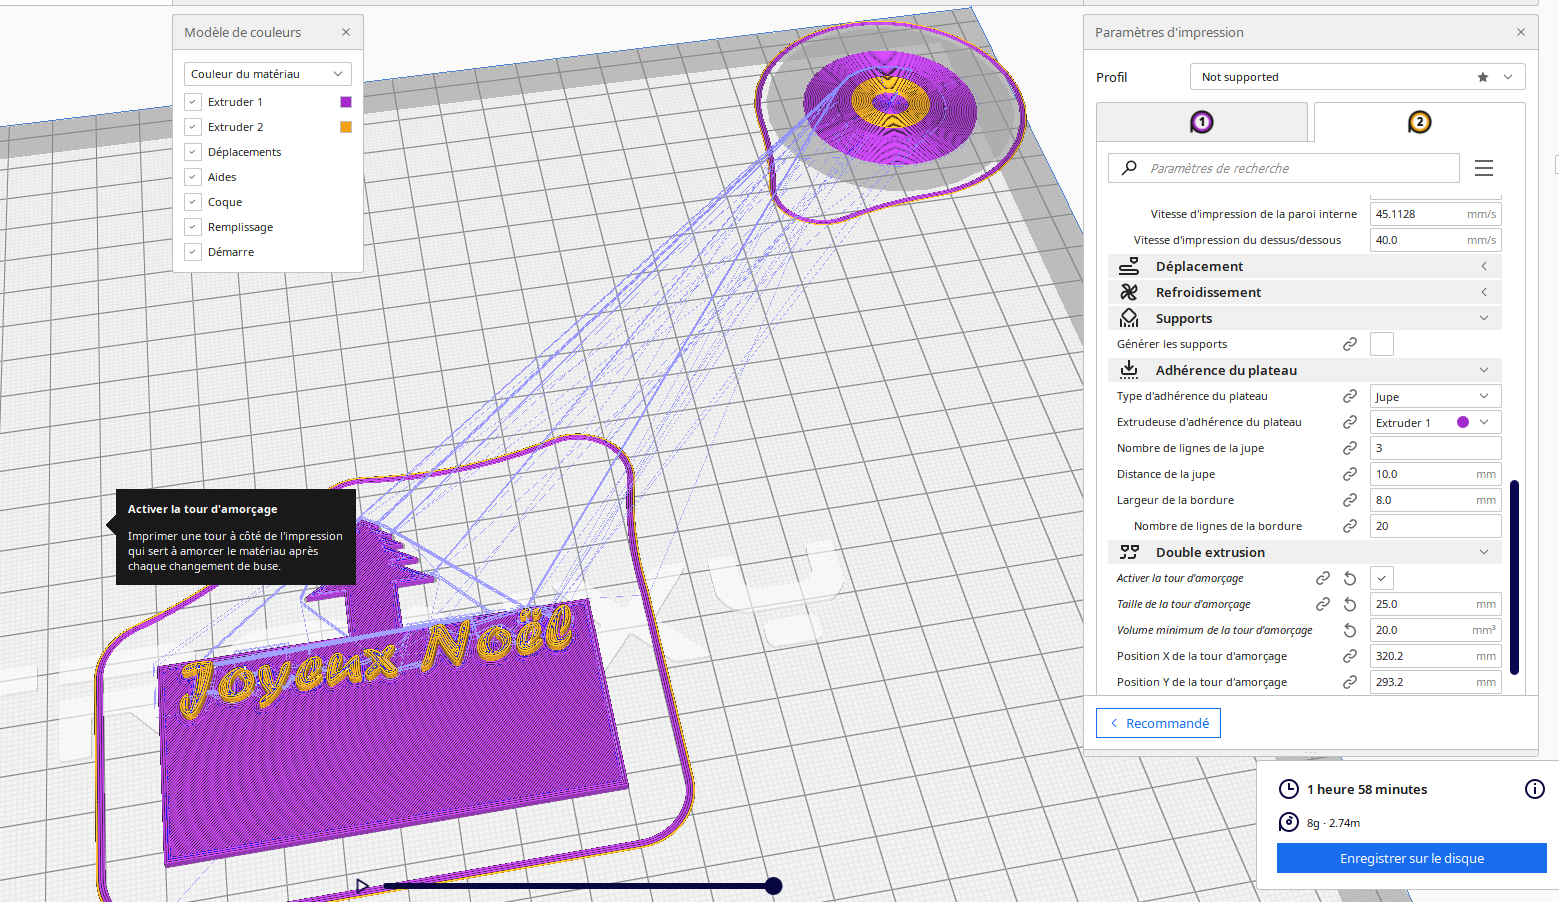Open the 'Couleur du matériau' color scheme dropdown
This screenshot has width=1559, height=902.
click(267, 74)
